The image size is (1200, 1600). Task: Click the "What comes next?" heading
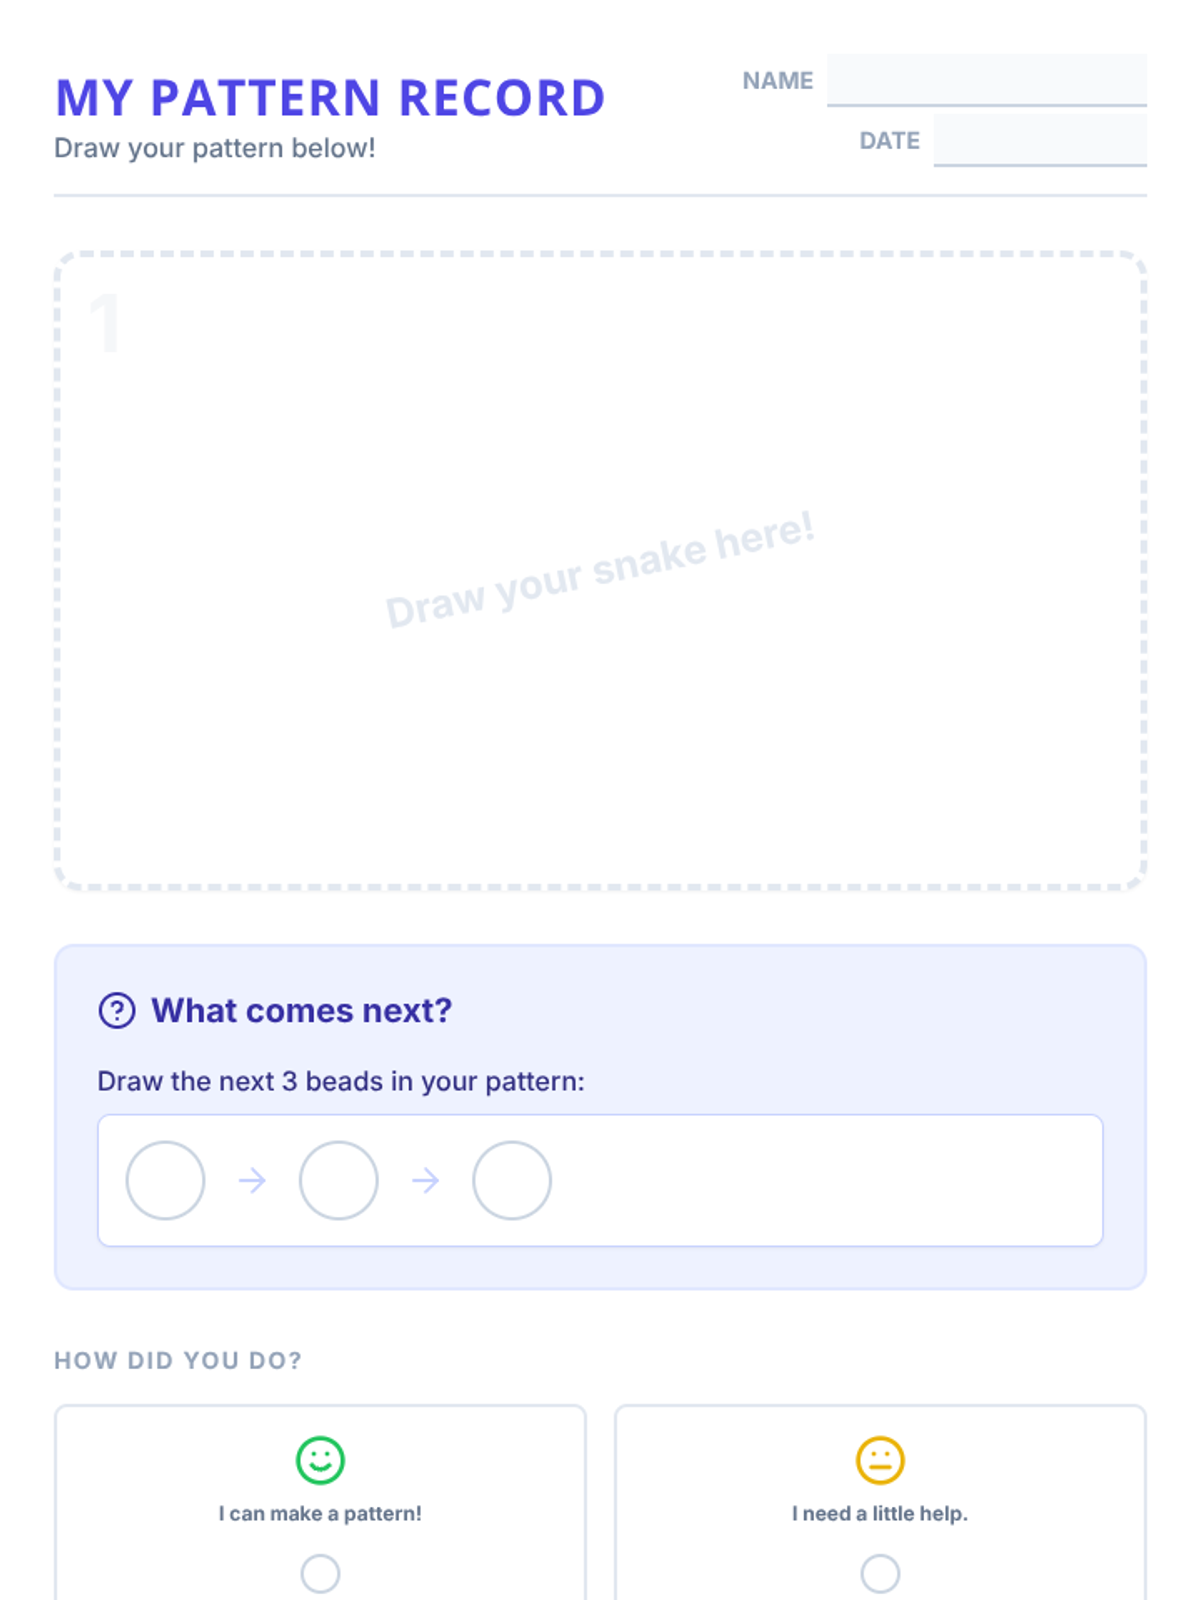301,1011
